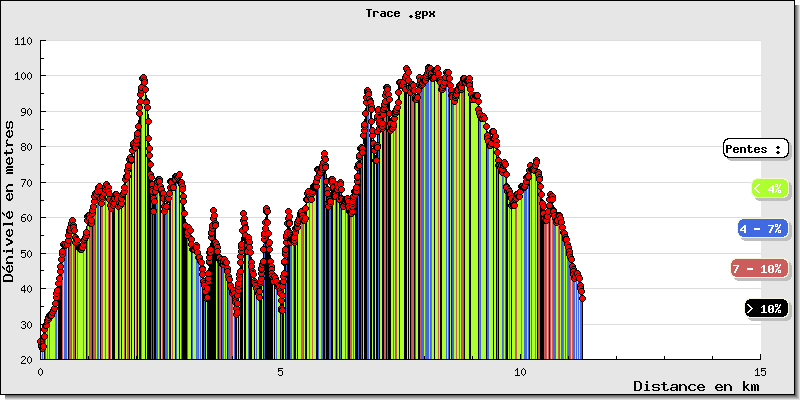Click the green "< 4%" slope legend swatch

(768, 188)
